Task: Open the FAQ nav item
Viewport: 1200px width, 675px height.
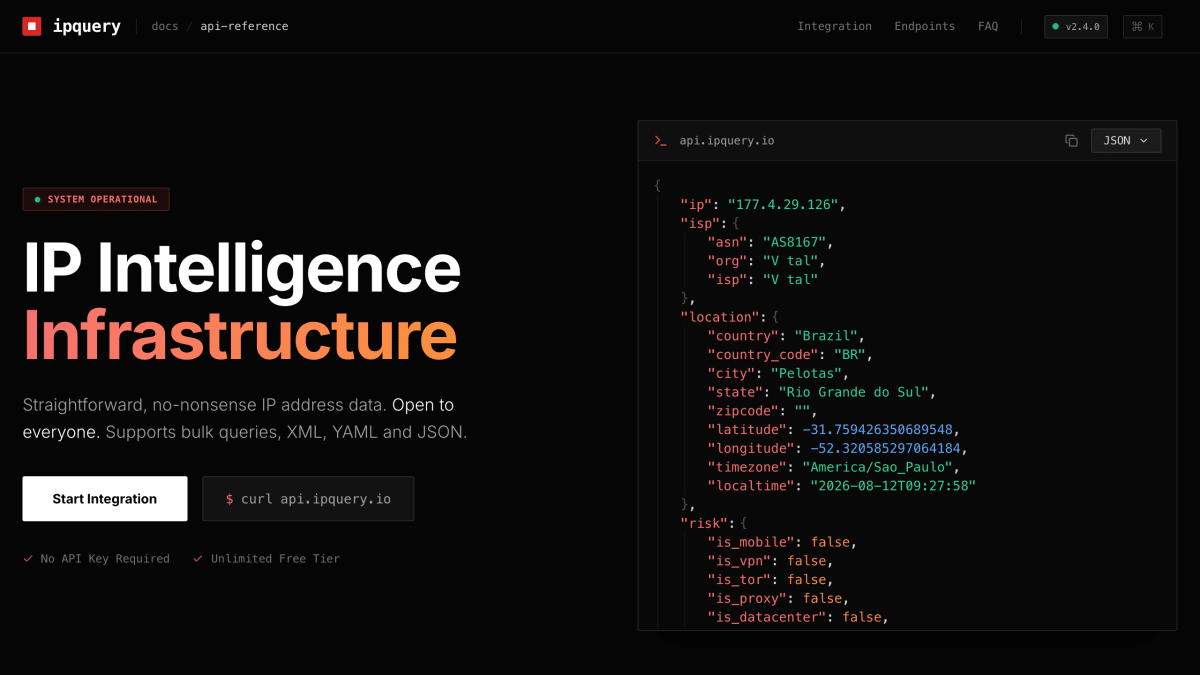Action: click(988, 27)
